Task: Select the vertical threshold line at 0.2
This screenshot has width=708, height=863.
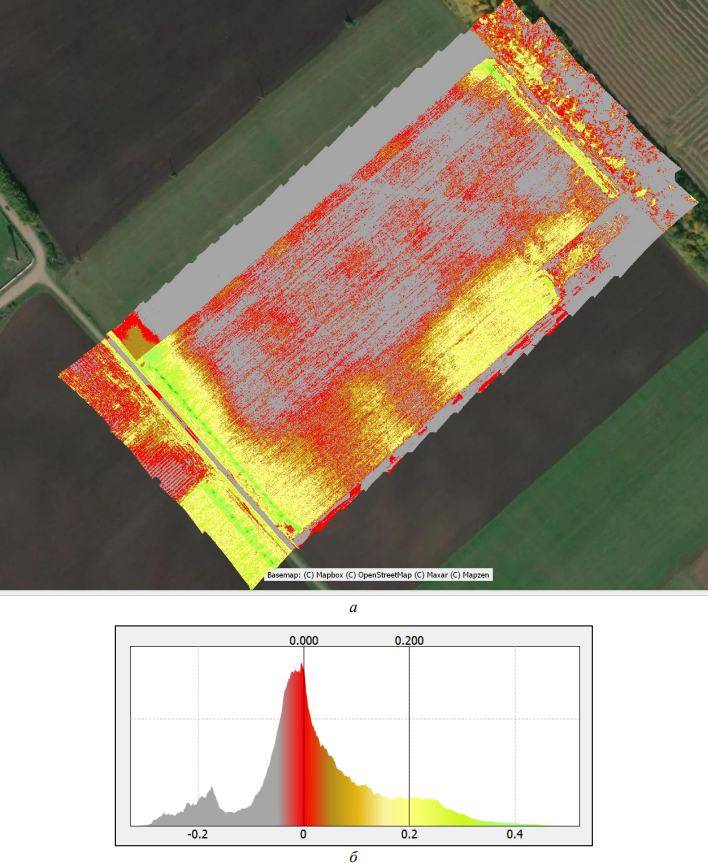Action: point(409,740)
